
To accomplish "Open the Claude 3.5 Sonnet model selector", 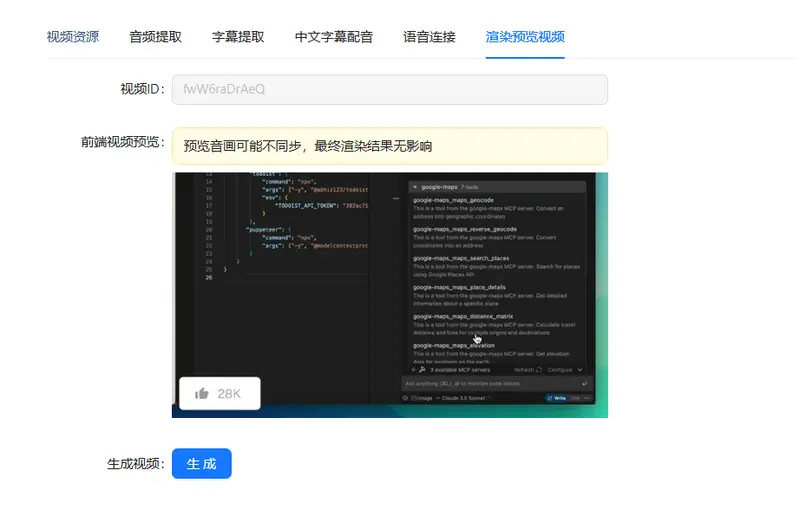I will coord(462,398).
